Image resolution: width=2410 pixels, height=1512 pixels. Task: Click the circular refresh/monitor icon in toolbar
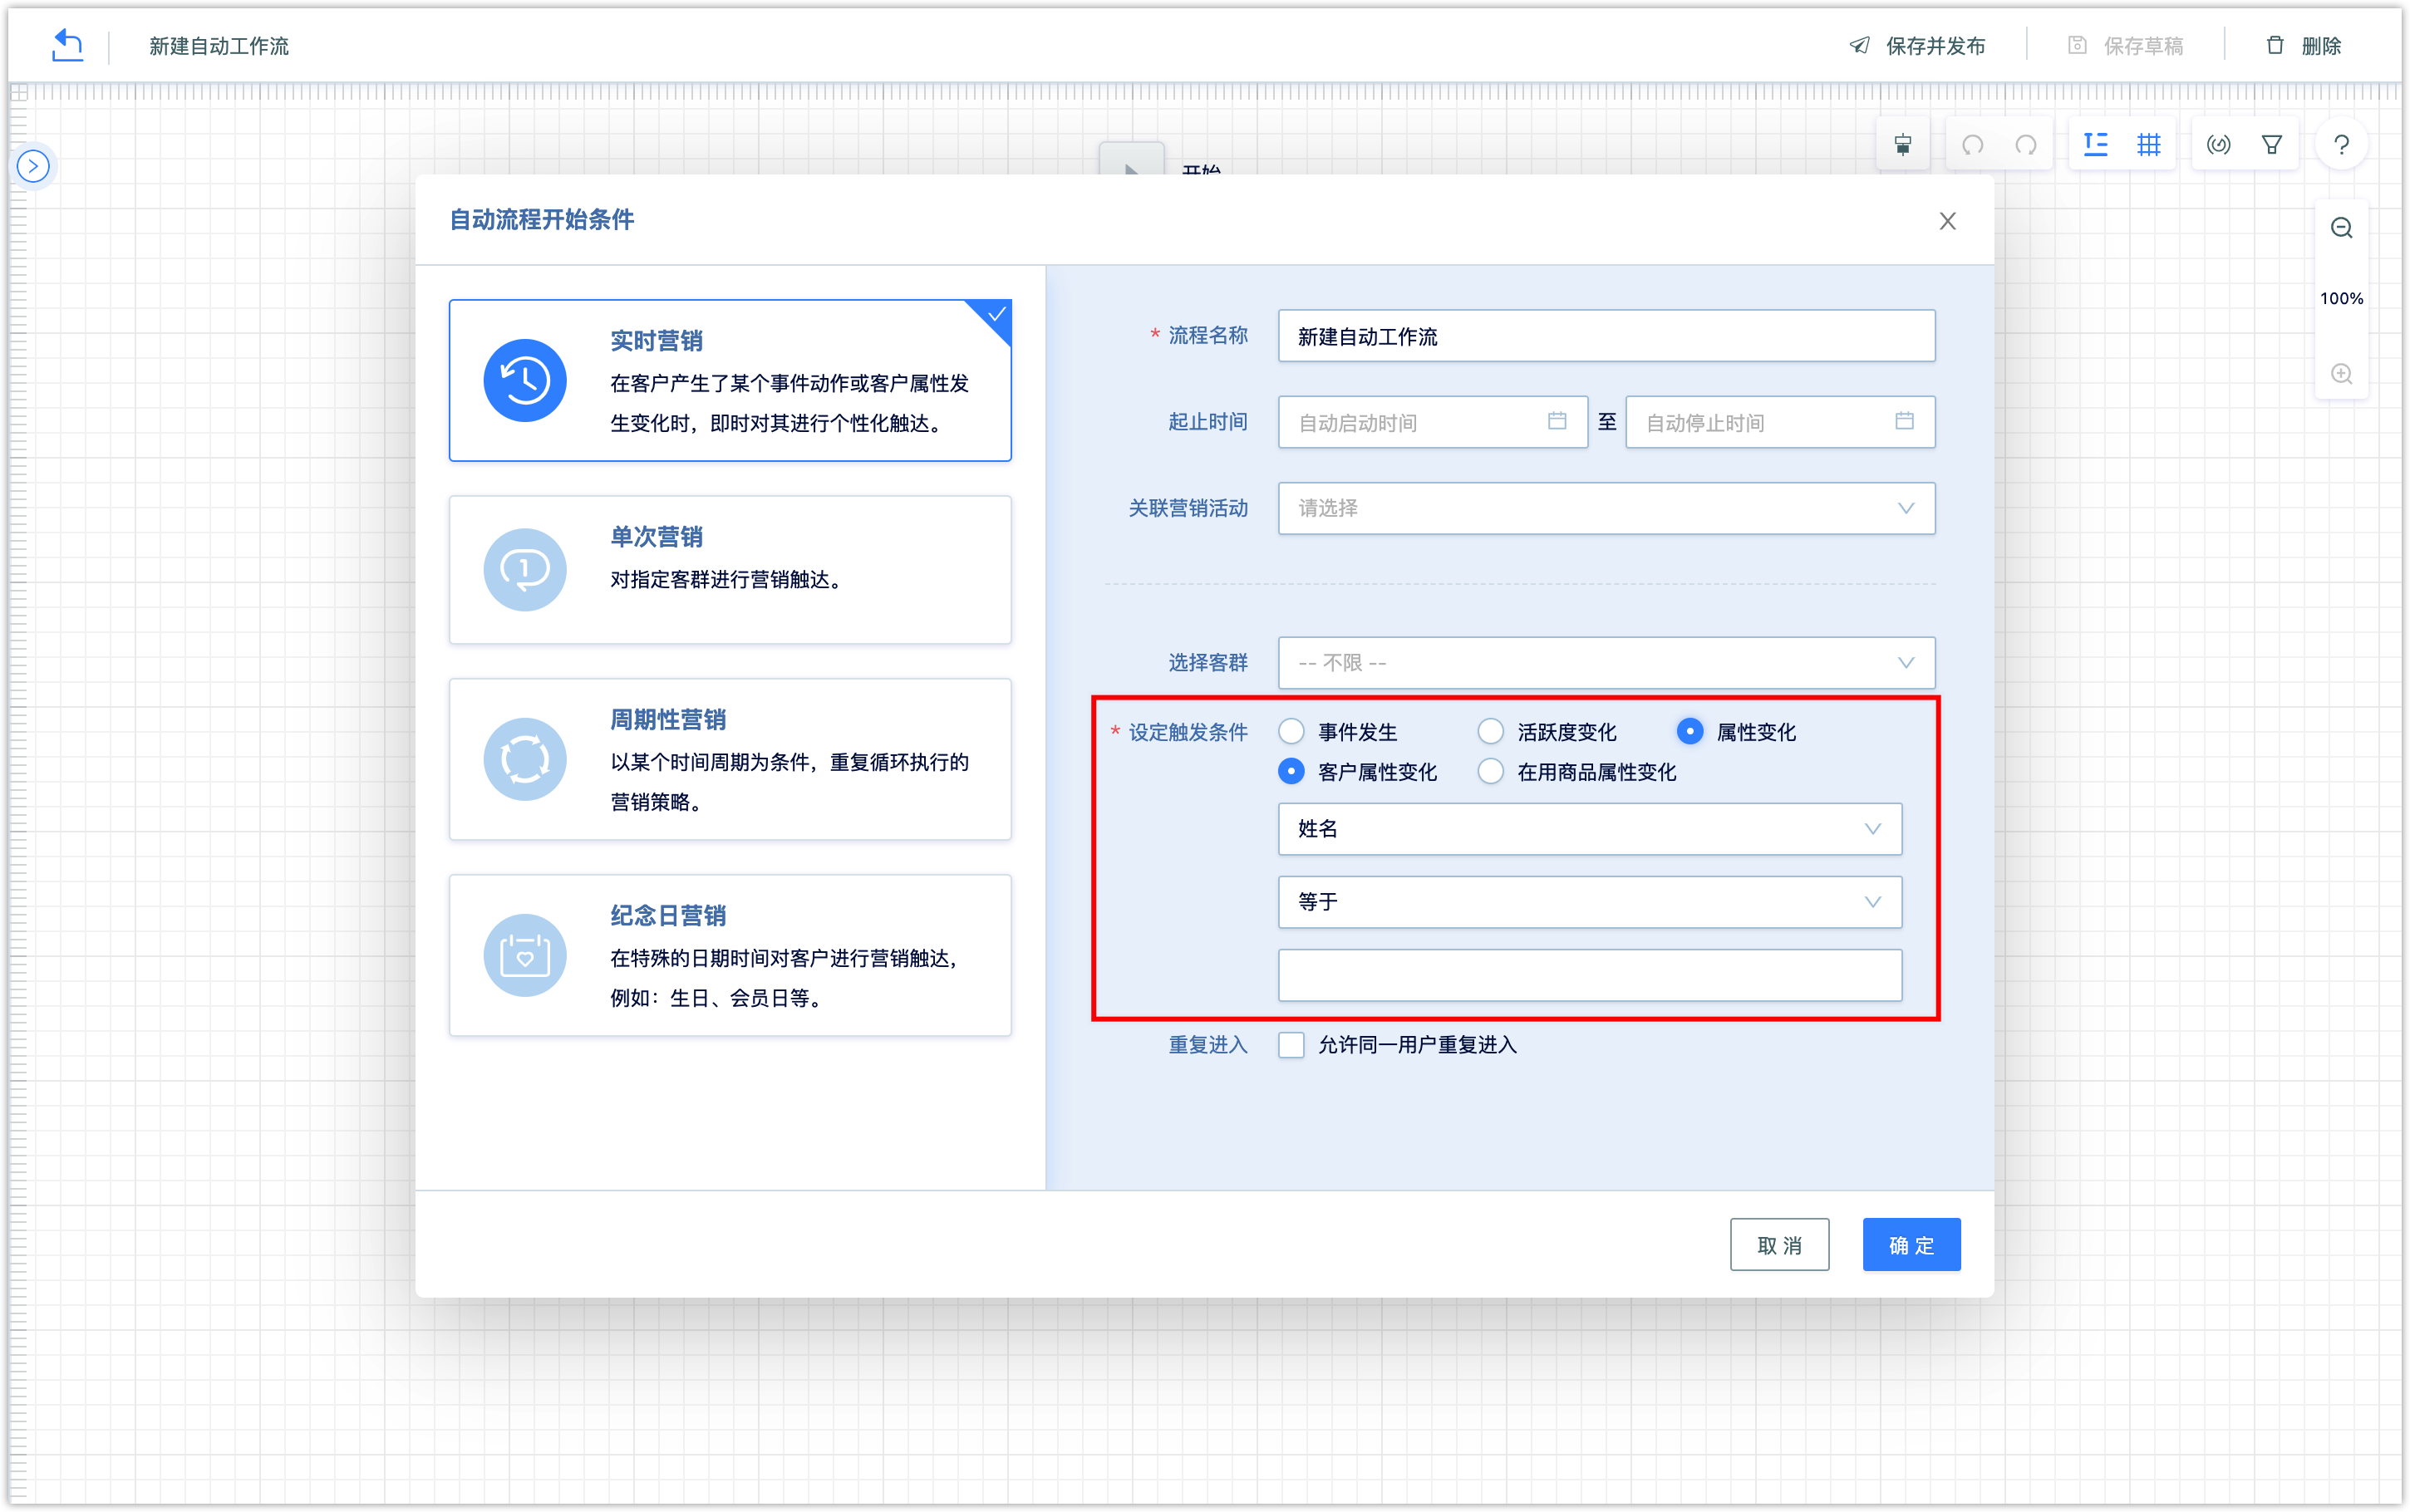(x=2218, y=145)
